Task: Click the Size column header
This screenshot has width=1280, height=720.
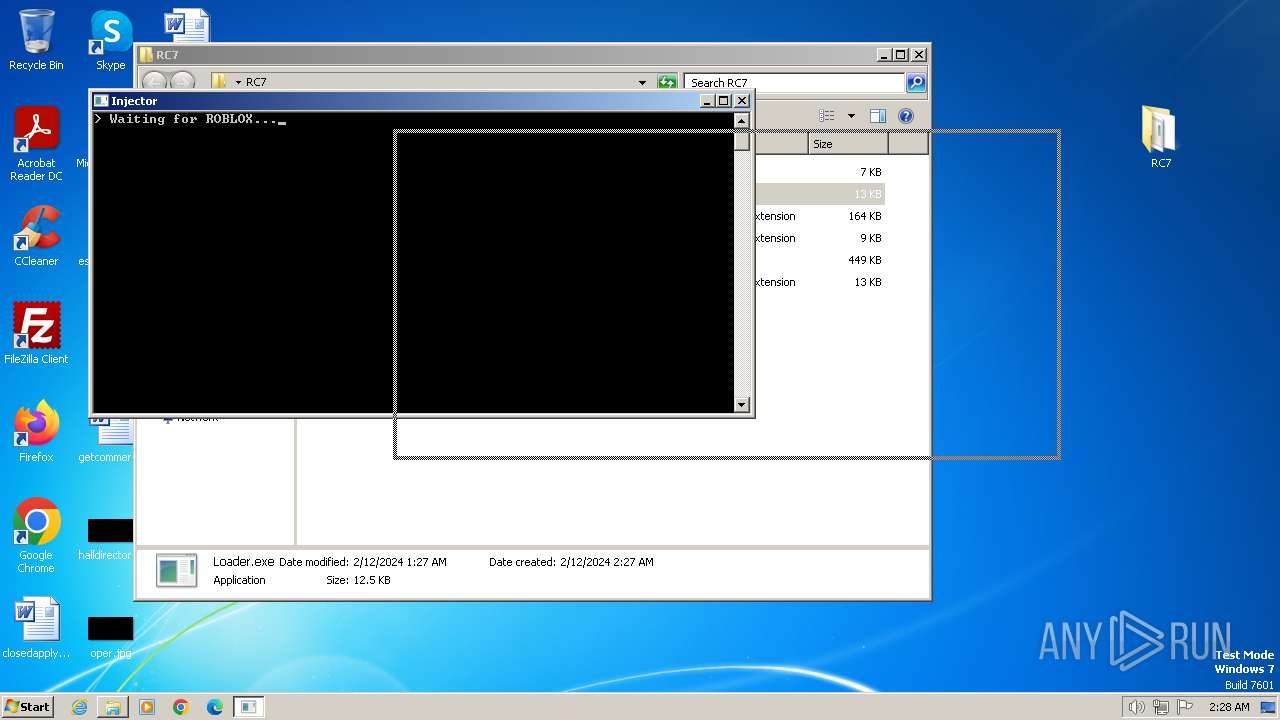Action: 848,144
